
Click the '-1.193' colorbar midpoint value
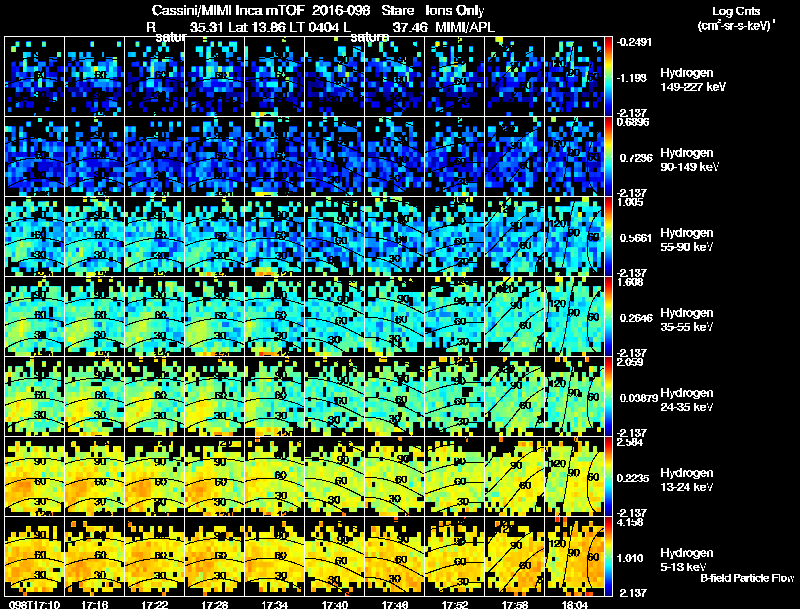(x=633, y=78)
